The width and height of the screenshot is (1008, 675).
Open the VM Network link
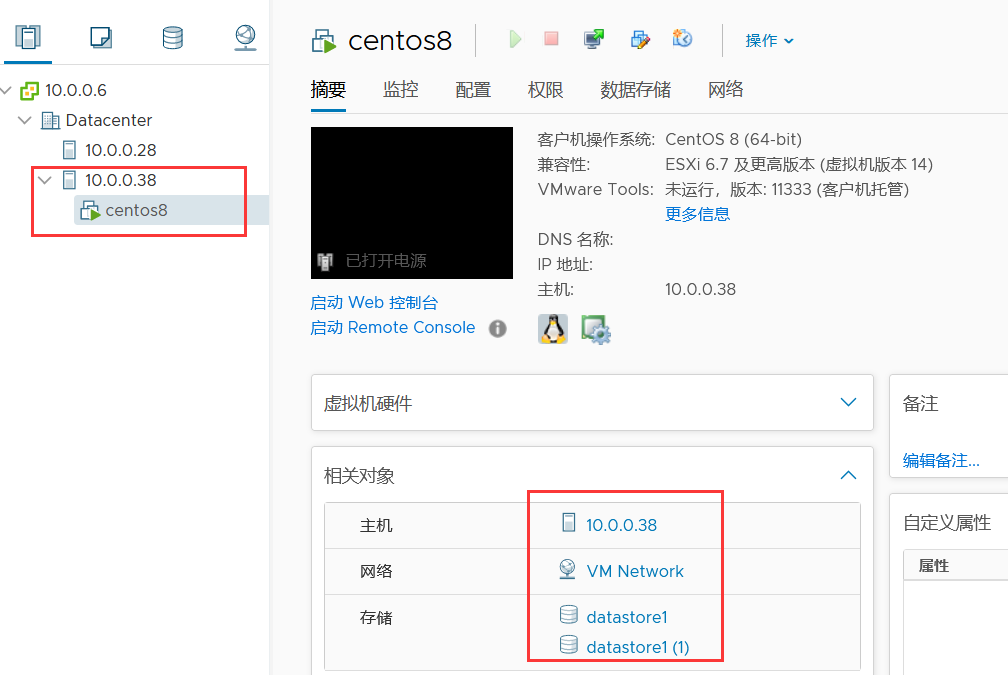tap(635, 571)
